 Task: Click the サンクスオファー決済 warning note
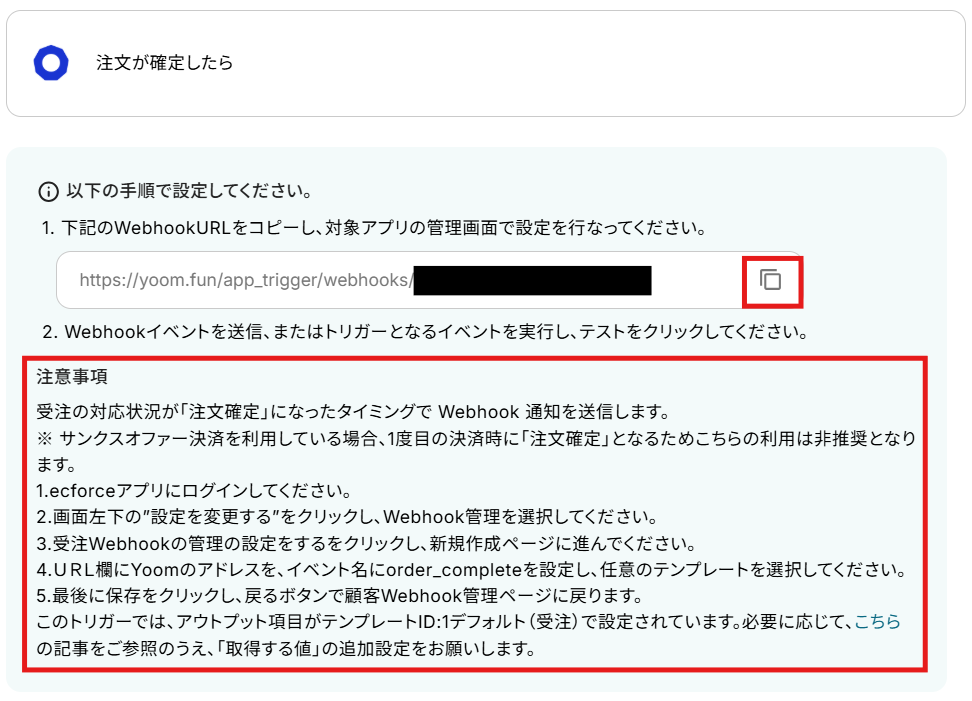pos(476,451)
